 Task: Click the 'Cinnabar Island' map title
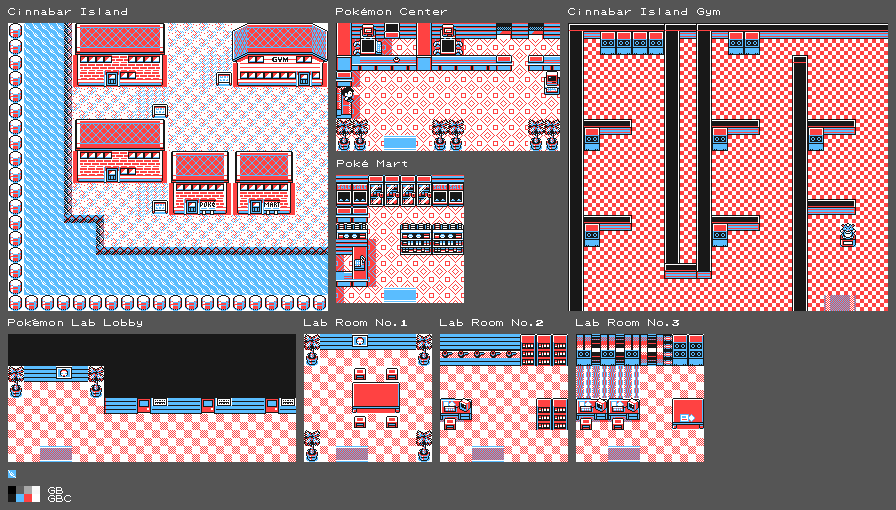(x=68, y=11)
